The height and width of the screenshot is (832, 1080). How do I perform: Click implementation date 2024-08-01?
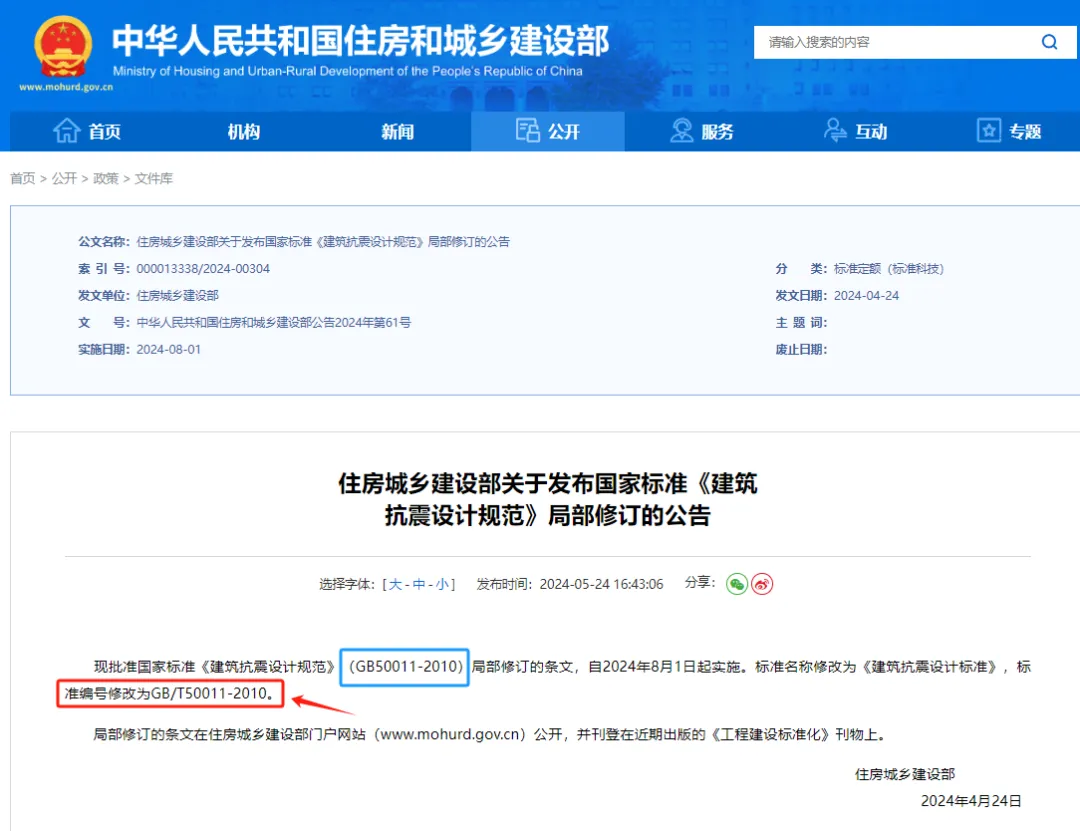169,349
